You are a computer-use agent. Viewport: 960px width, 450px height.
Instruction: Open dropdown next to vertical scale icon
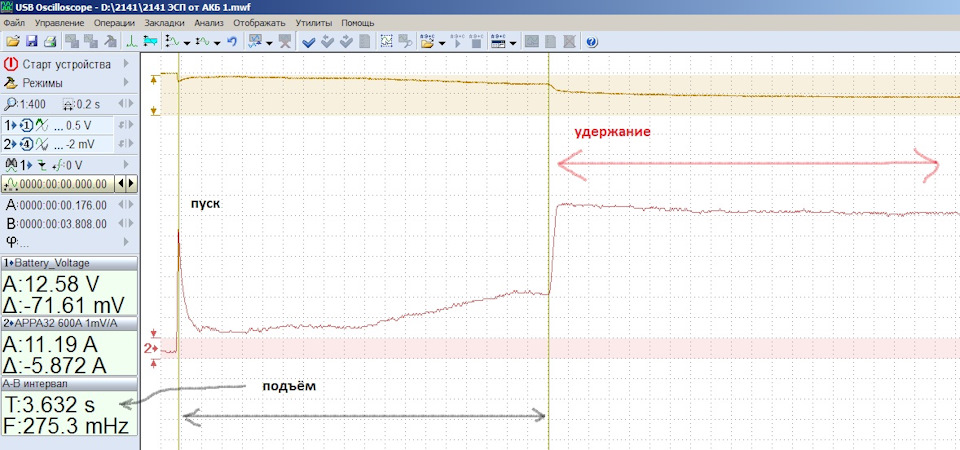pyautogui.click(x=187, y=43)
